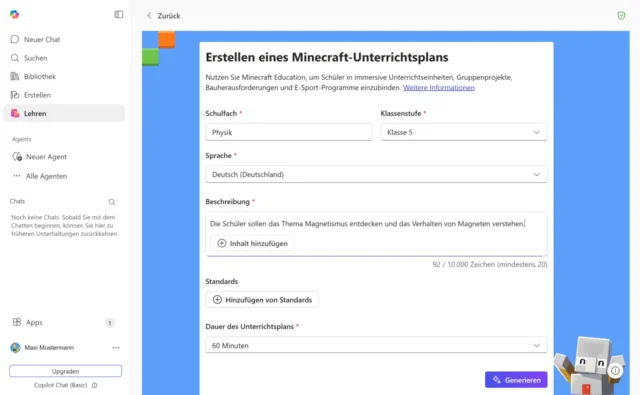640x395 pixels.
Task: Click the Schulfach input field with Physik
Action: 289,132
